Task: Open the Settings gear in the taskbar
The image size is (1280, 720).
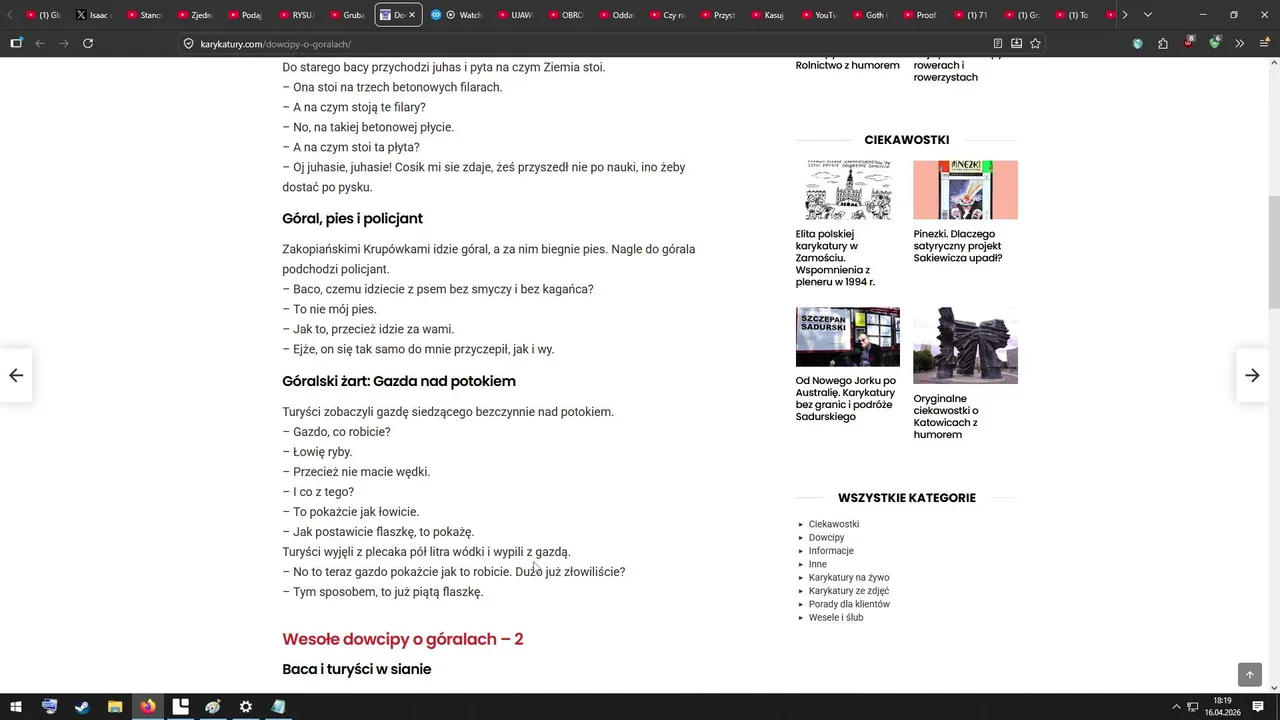Action: tap(246, 707)
